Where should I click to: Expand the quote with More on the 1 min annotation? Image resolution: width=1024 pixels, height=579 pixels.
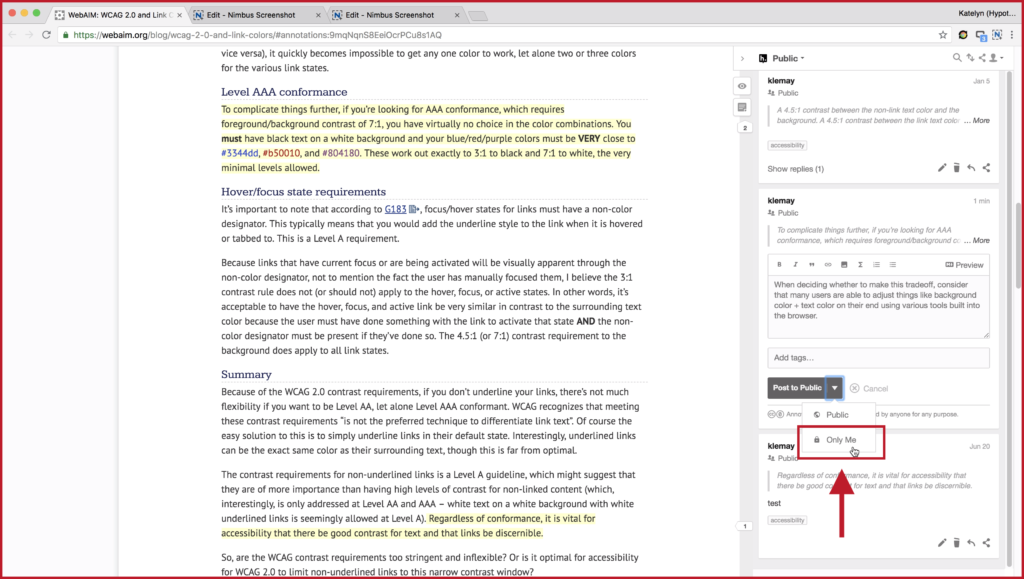tap(980, 241)
